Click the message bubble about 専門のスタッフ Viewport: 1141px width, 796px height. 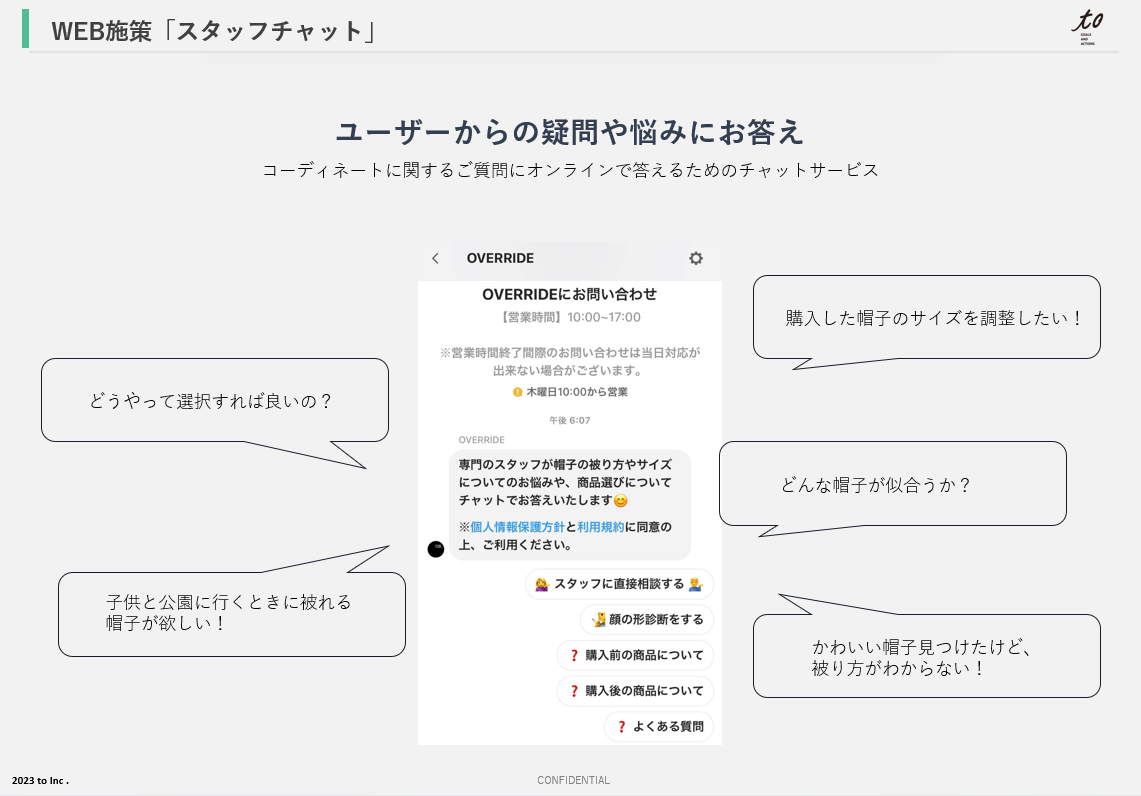[x=569, y=504]
